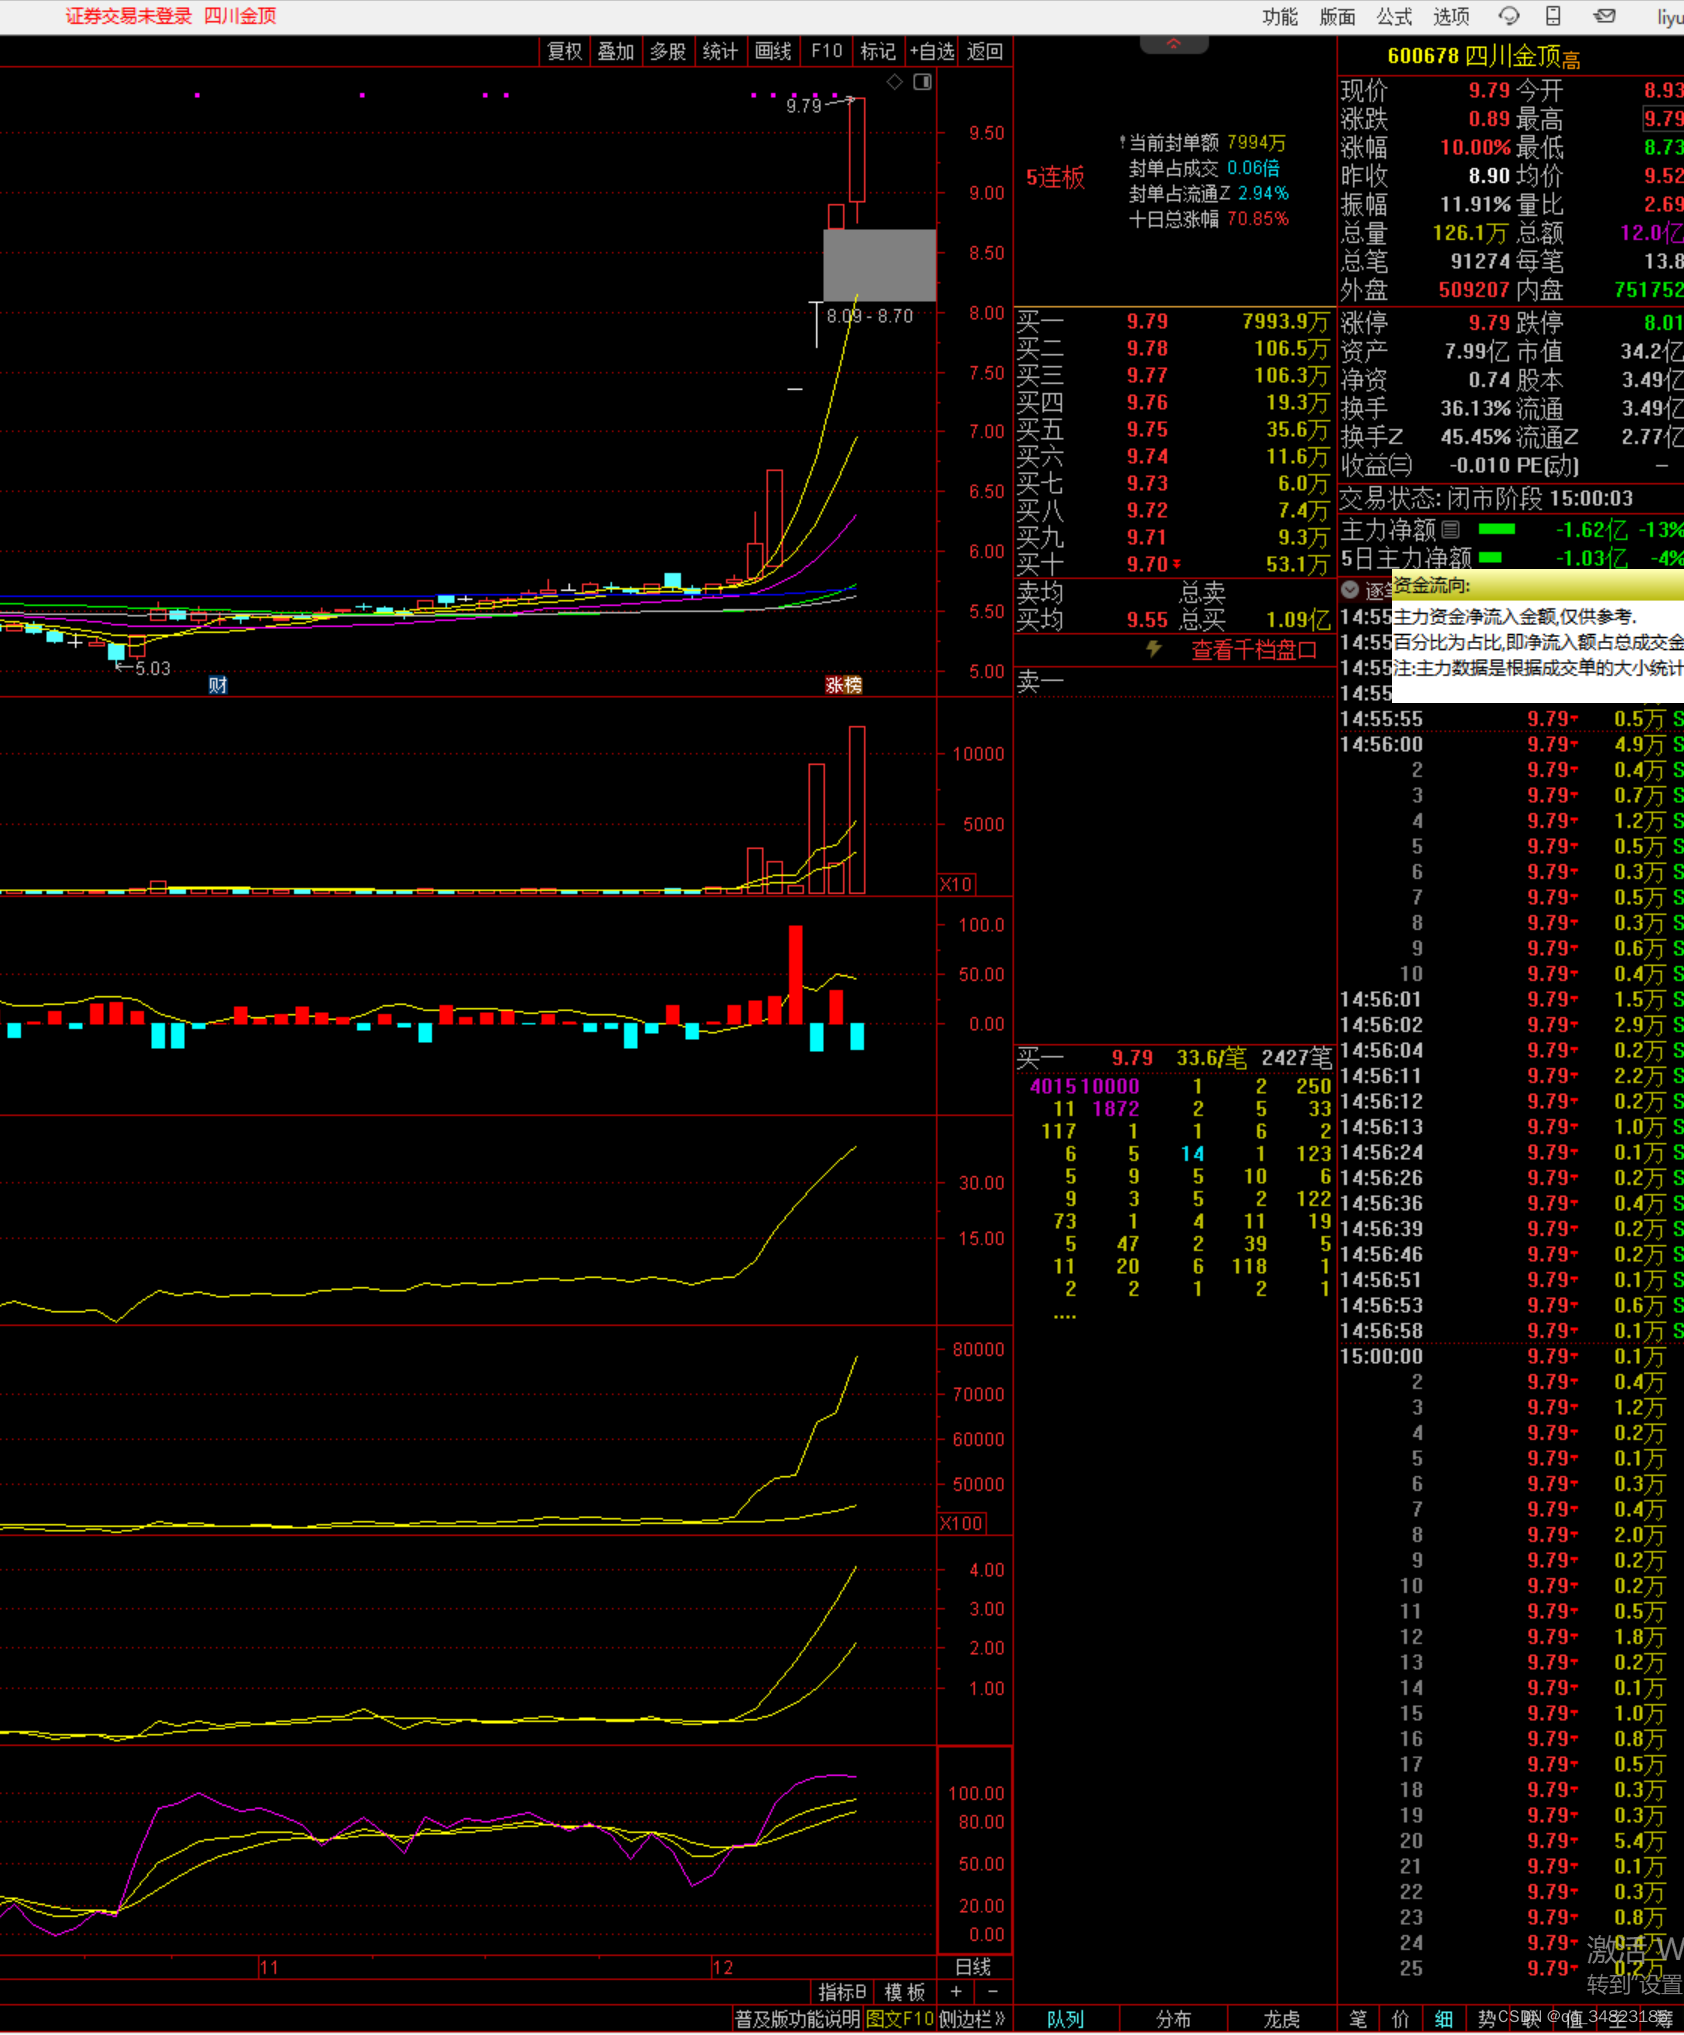Click the 返回 button
This screenshot has width=1684, height=2035.
point(985,51)
